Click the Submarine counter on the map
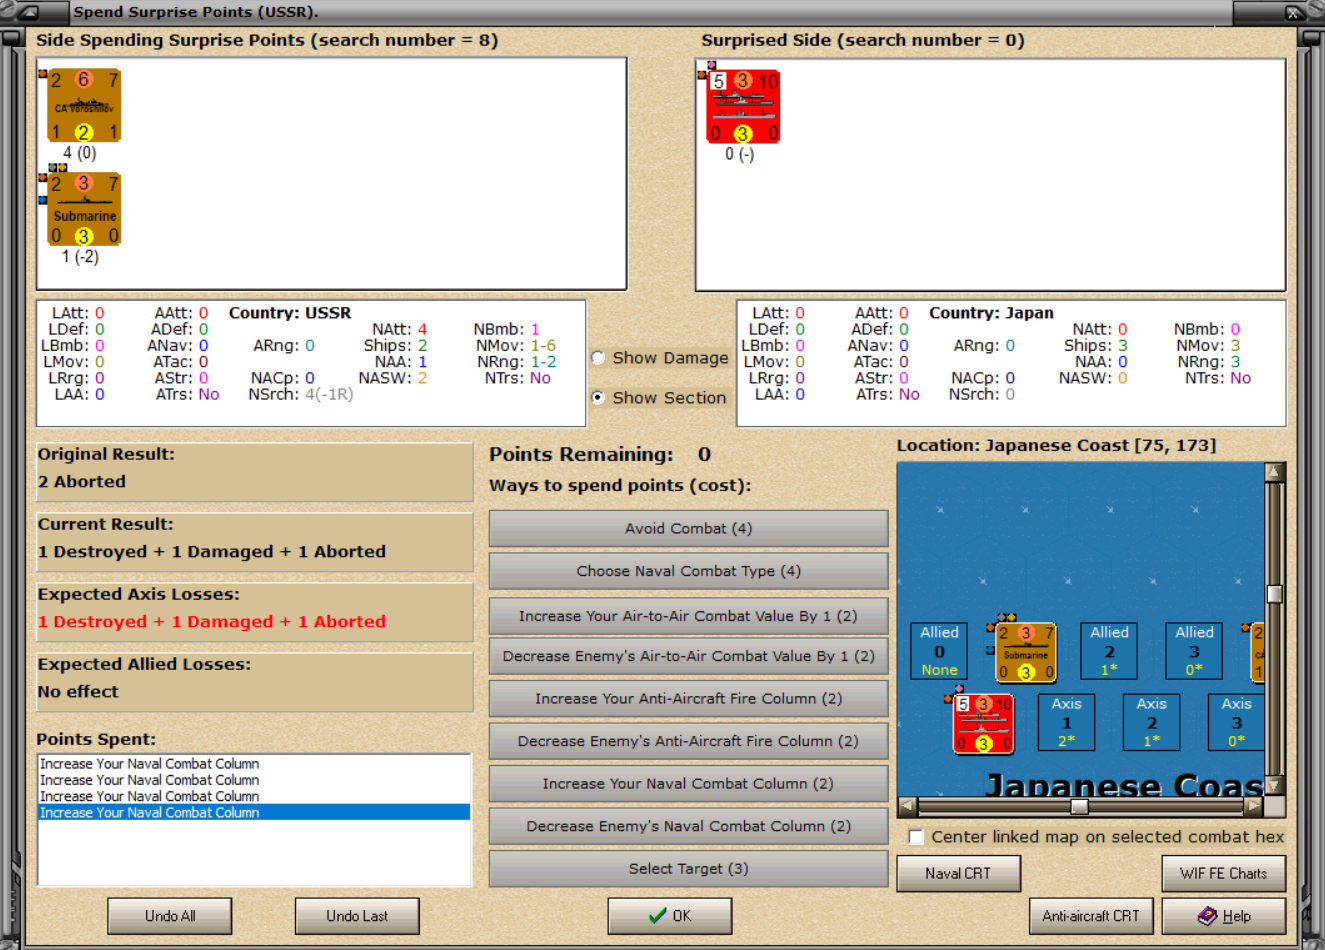 coord(1026,652)
